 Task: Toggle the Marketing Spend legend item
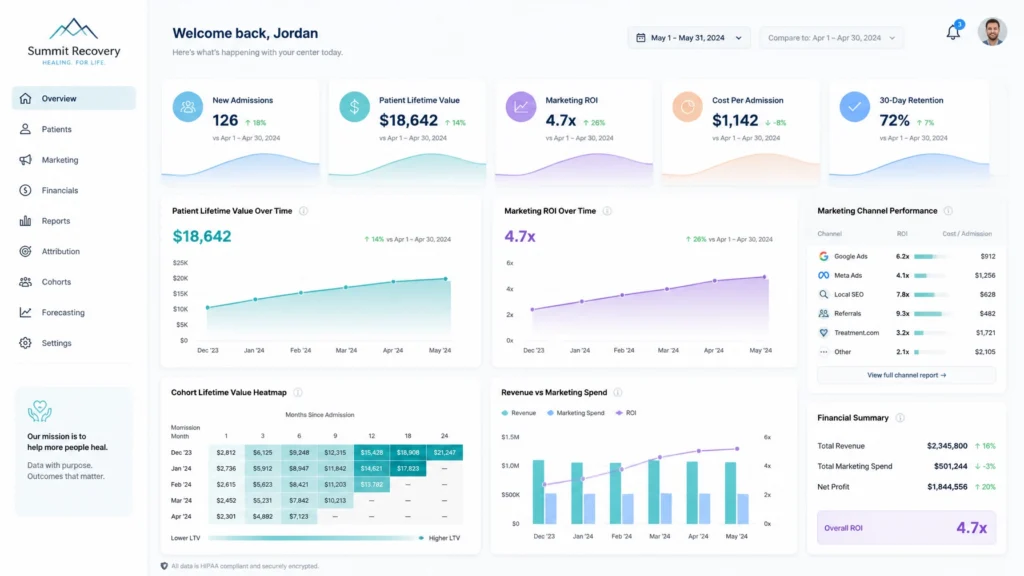[x=575, y=413]
